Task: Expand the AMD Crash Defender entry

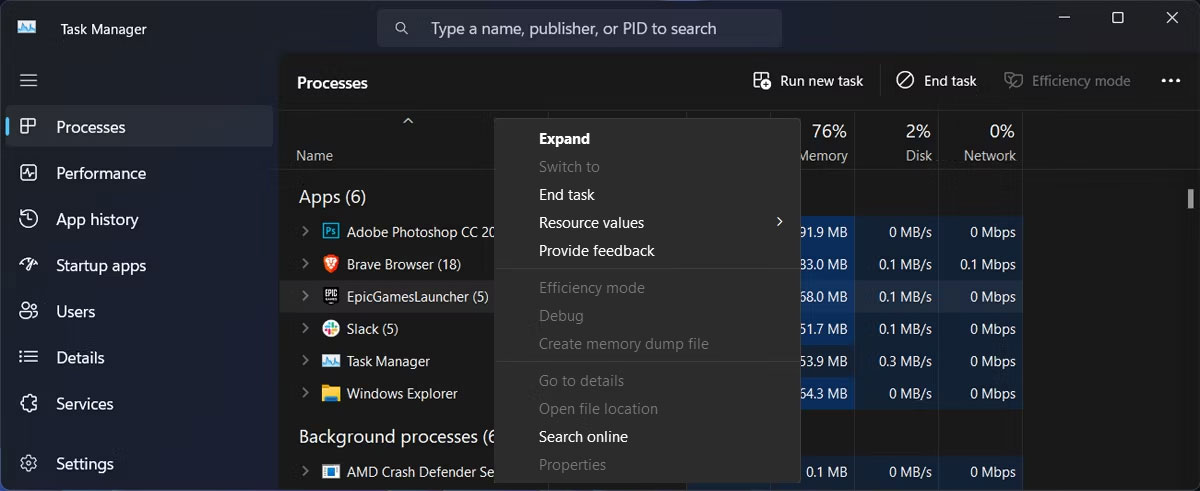Action: pos(305,471)
